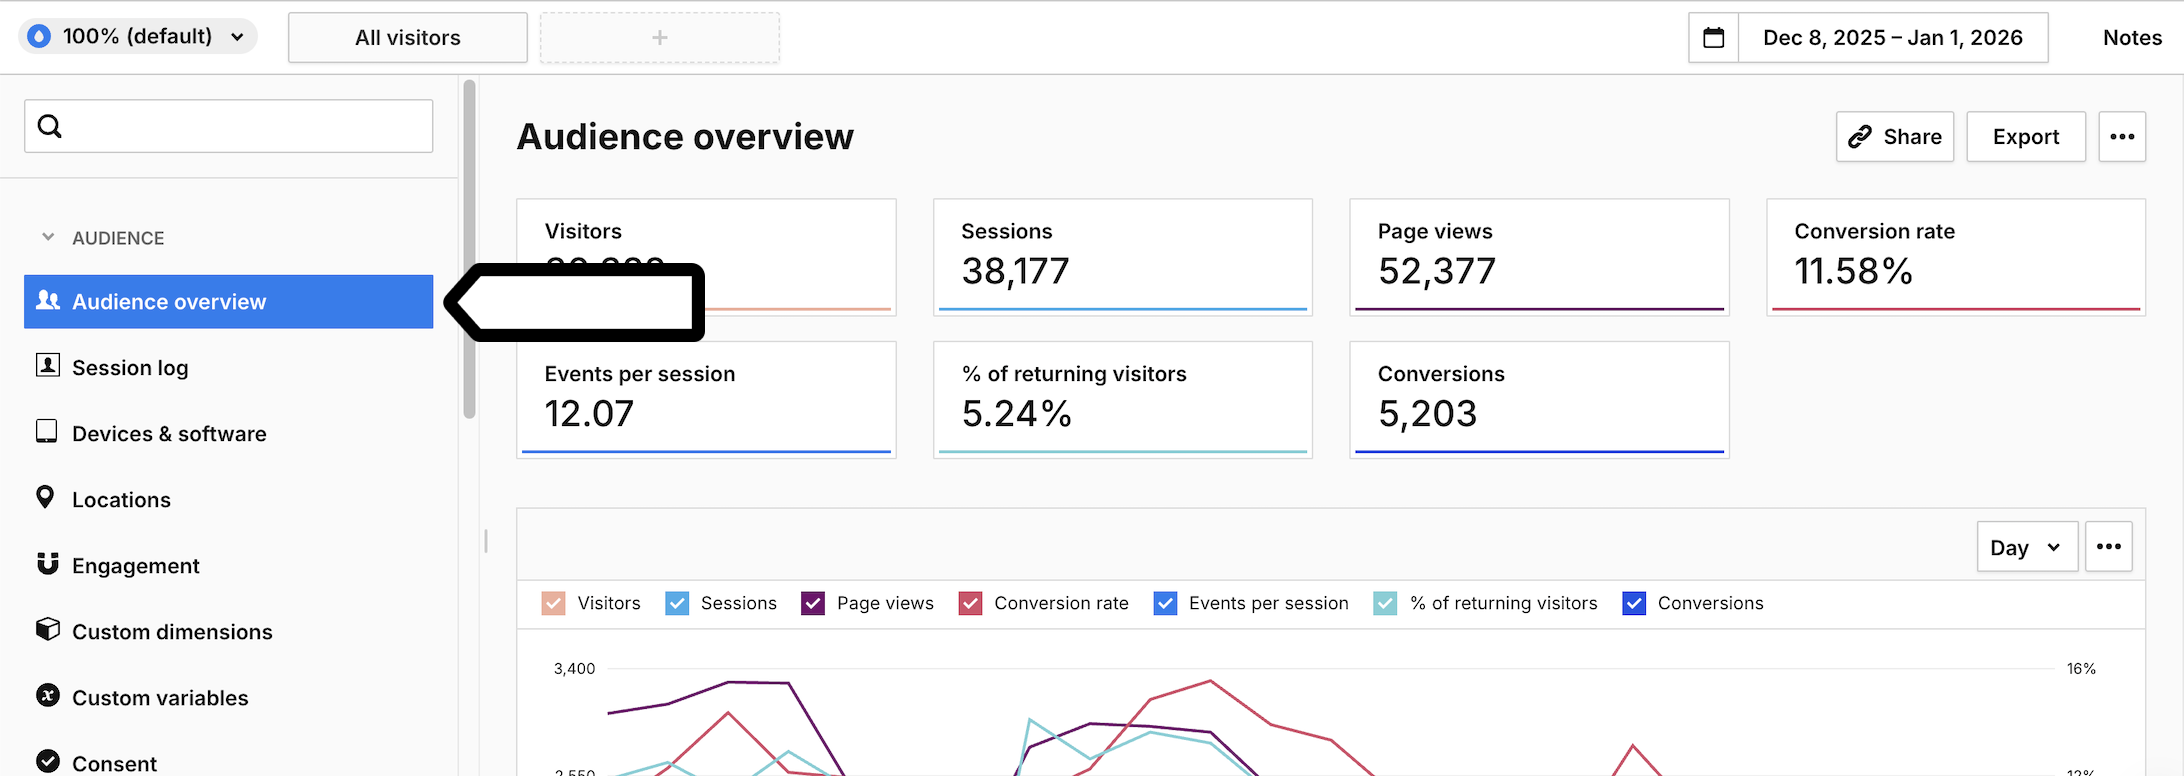Click the Engagement magnet icon
The width and height of the screenshot is (2184, 776).
[x=48, y=563]
